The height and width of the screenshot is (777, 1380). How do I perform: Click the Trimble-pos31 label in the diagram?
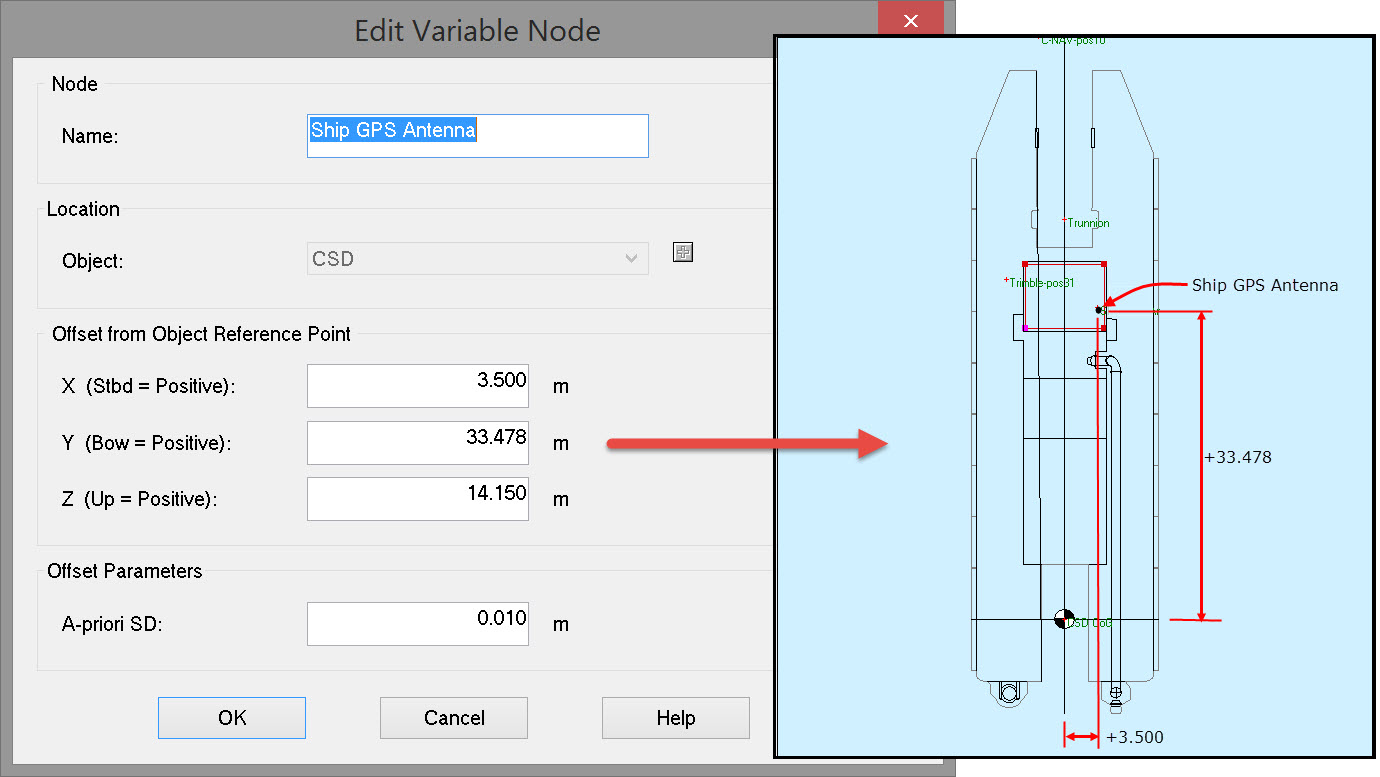1040,283
